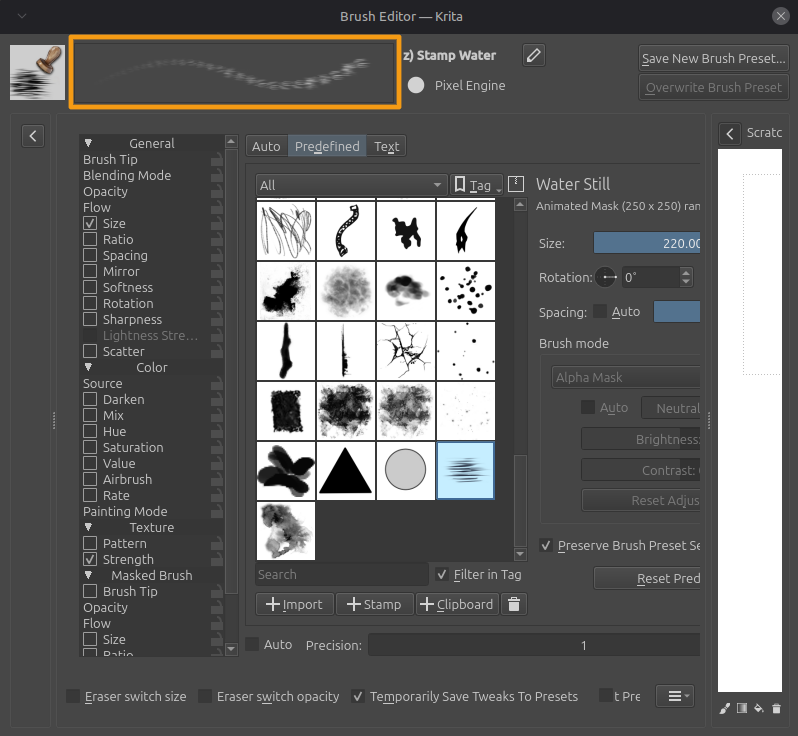
Task: Fill scratchpad with gradient icon
Action: [x=742, y=708]
